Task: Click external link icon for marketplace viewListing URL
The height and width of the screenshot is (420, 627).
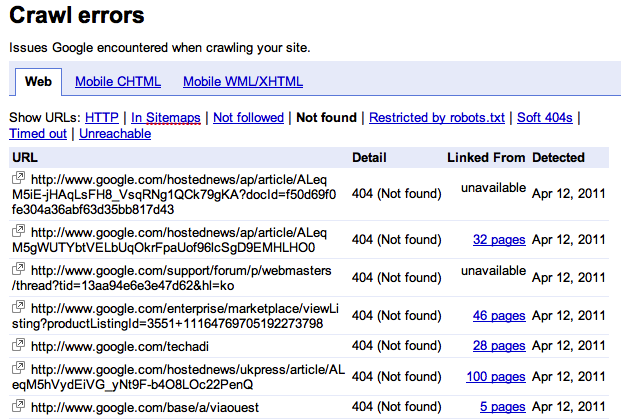Action: [18, 307]
